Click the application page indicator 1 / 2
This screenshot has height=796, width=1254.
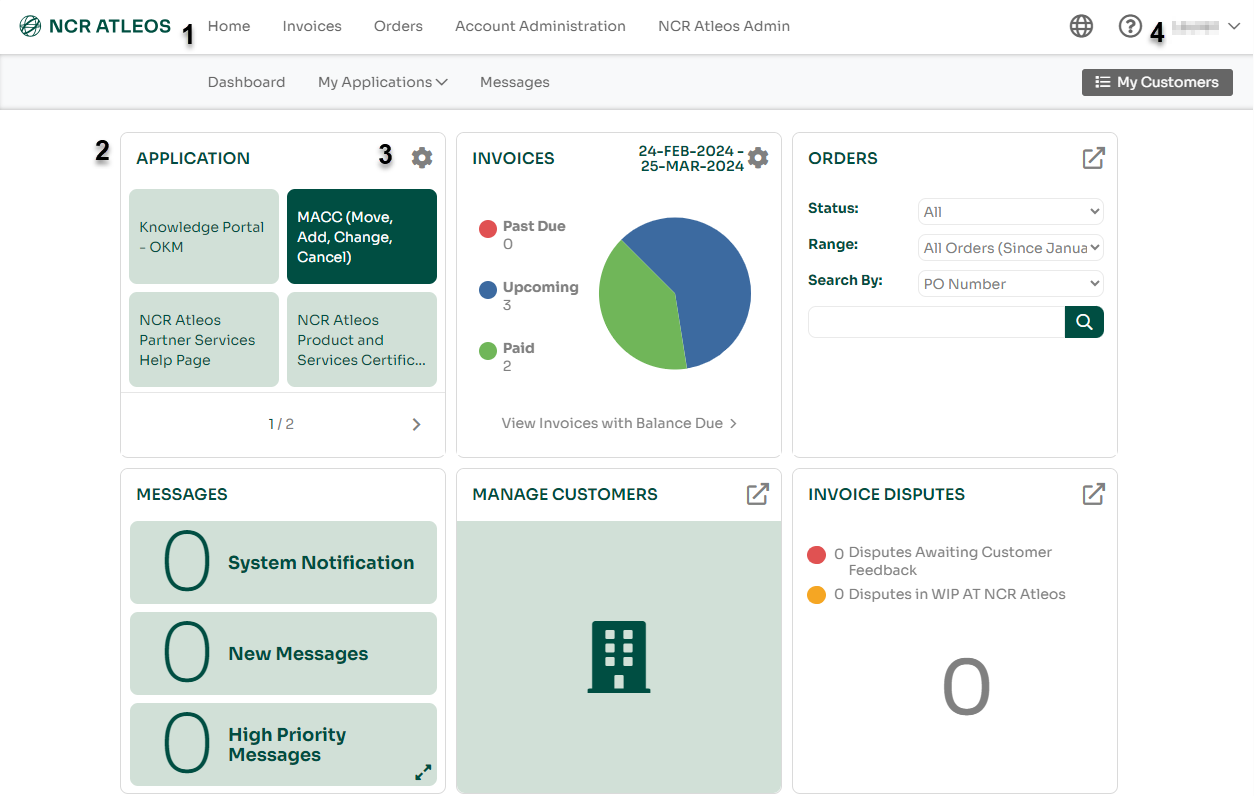281,424
